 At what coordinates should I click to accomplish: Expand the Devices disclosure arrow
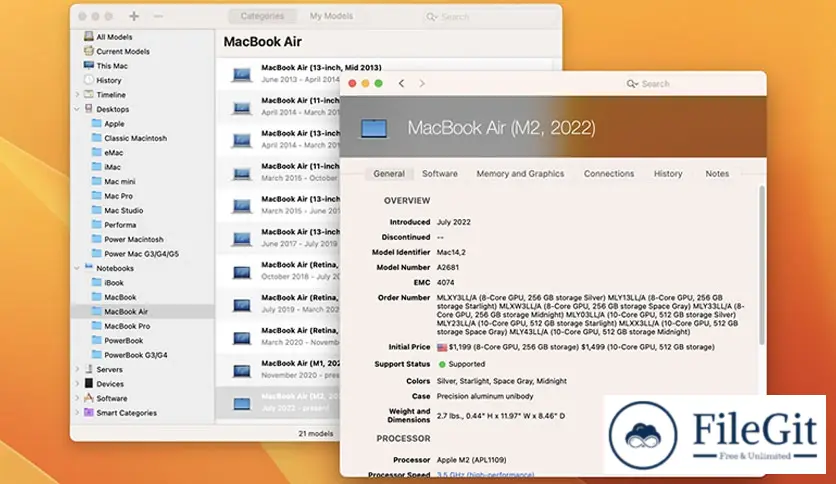[77, 383]
